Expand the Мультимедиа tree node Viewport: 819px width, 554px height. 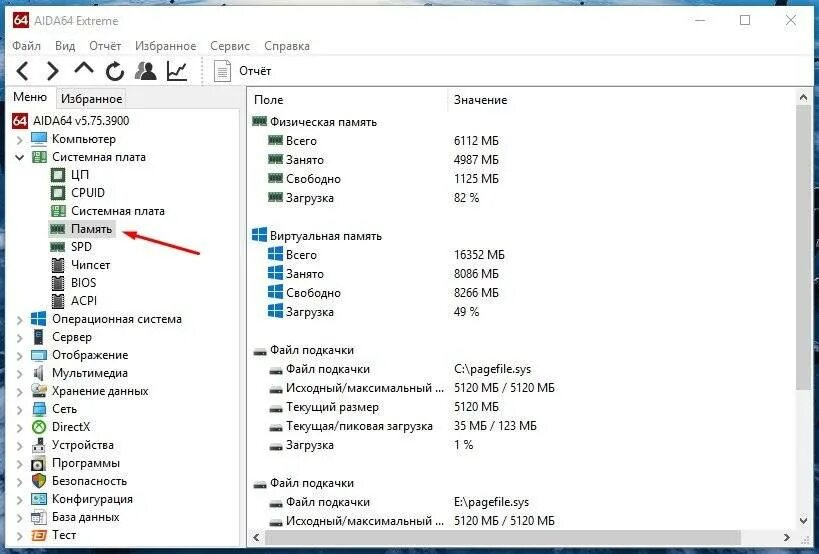[x=19, y=373]
